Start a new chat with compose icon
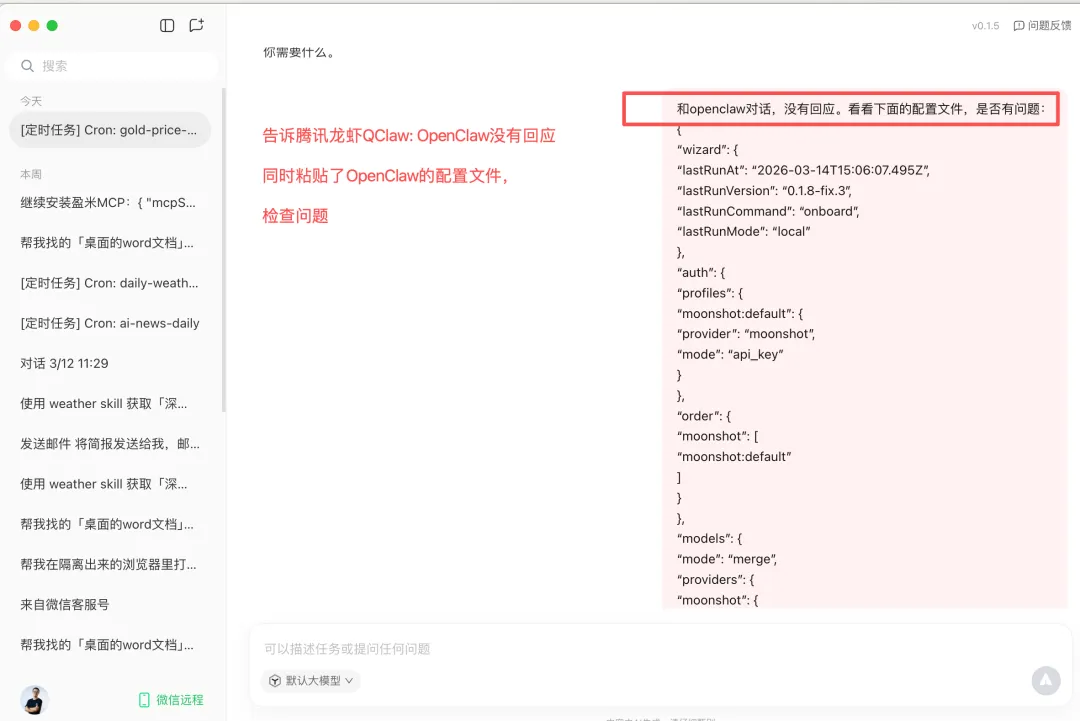Viewport: 1080px width, 721px height. tap(196, 25)
